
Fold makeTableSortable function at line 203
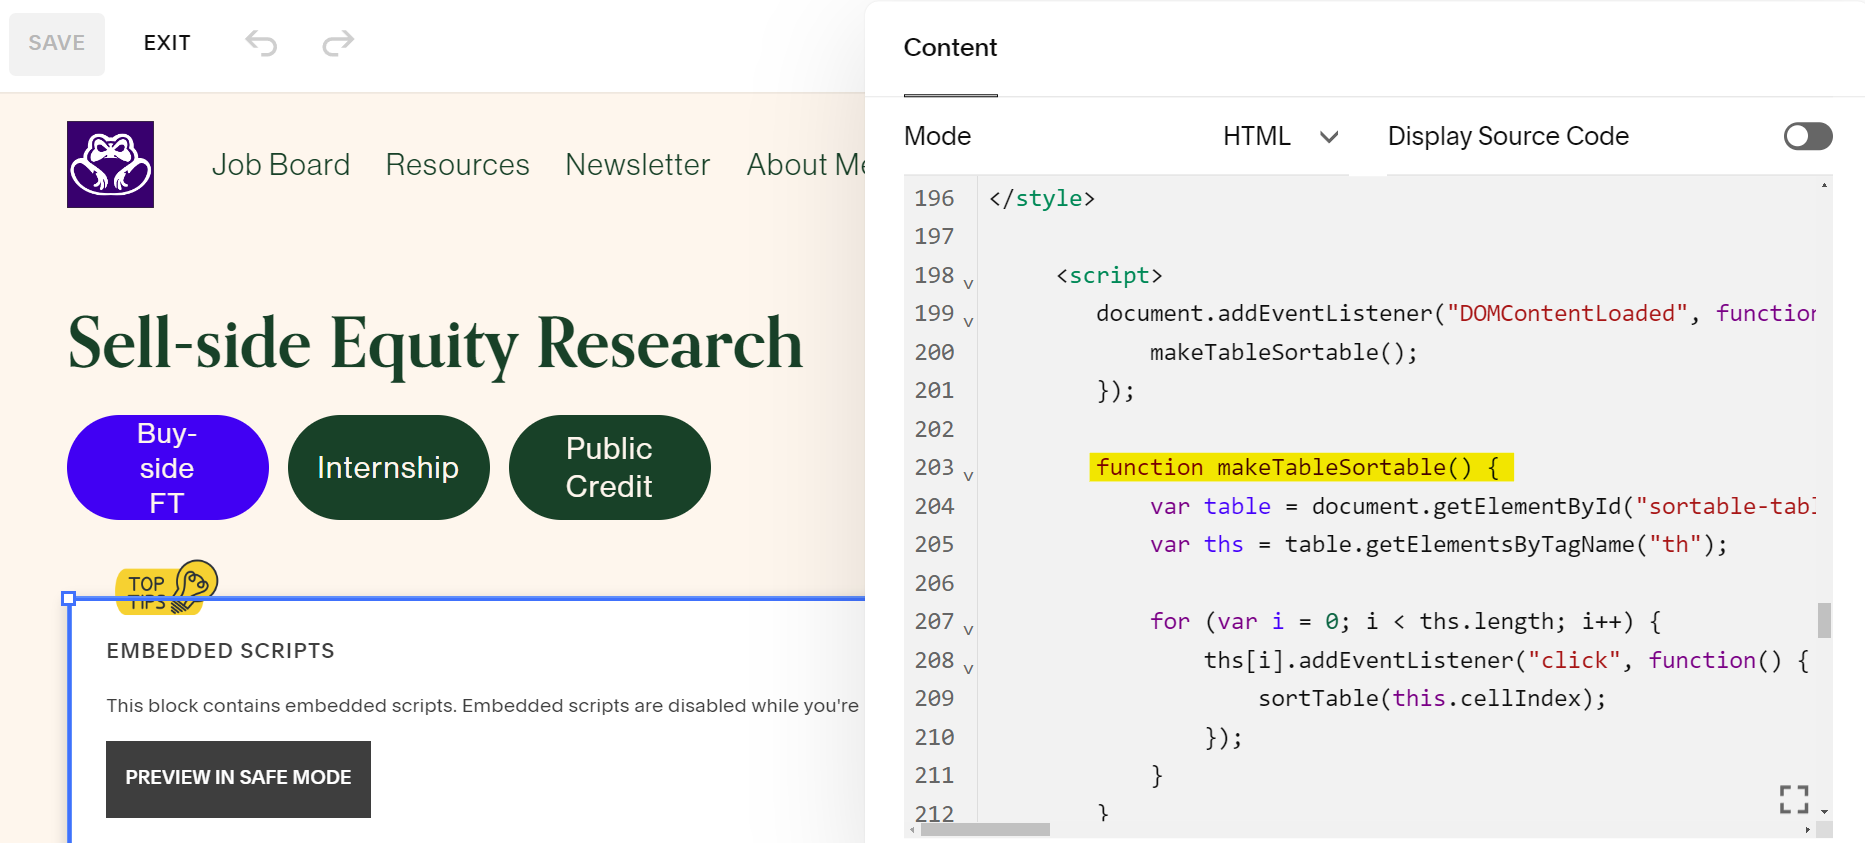tap(968, 476)
